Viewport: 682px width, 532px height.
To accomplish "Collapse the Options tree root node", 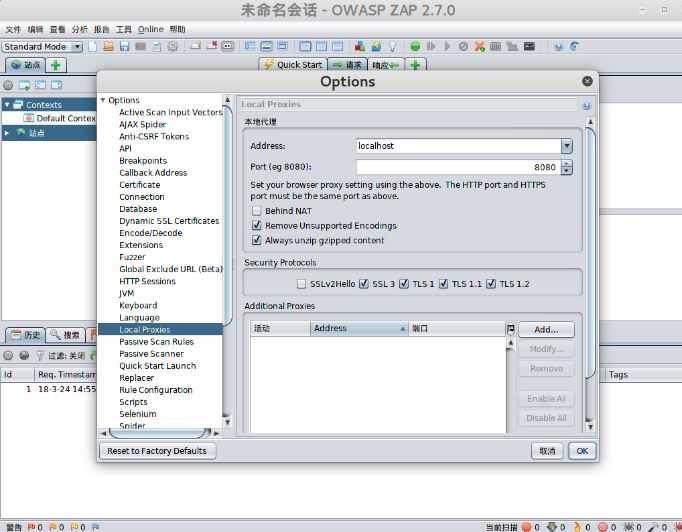I will 103,100.
